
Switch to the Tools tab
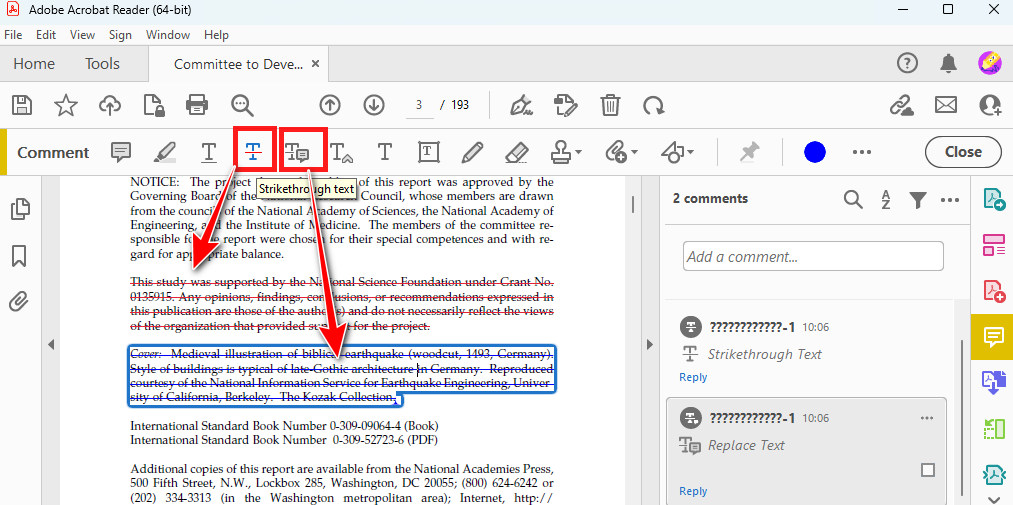[x=102, y=64]
